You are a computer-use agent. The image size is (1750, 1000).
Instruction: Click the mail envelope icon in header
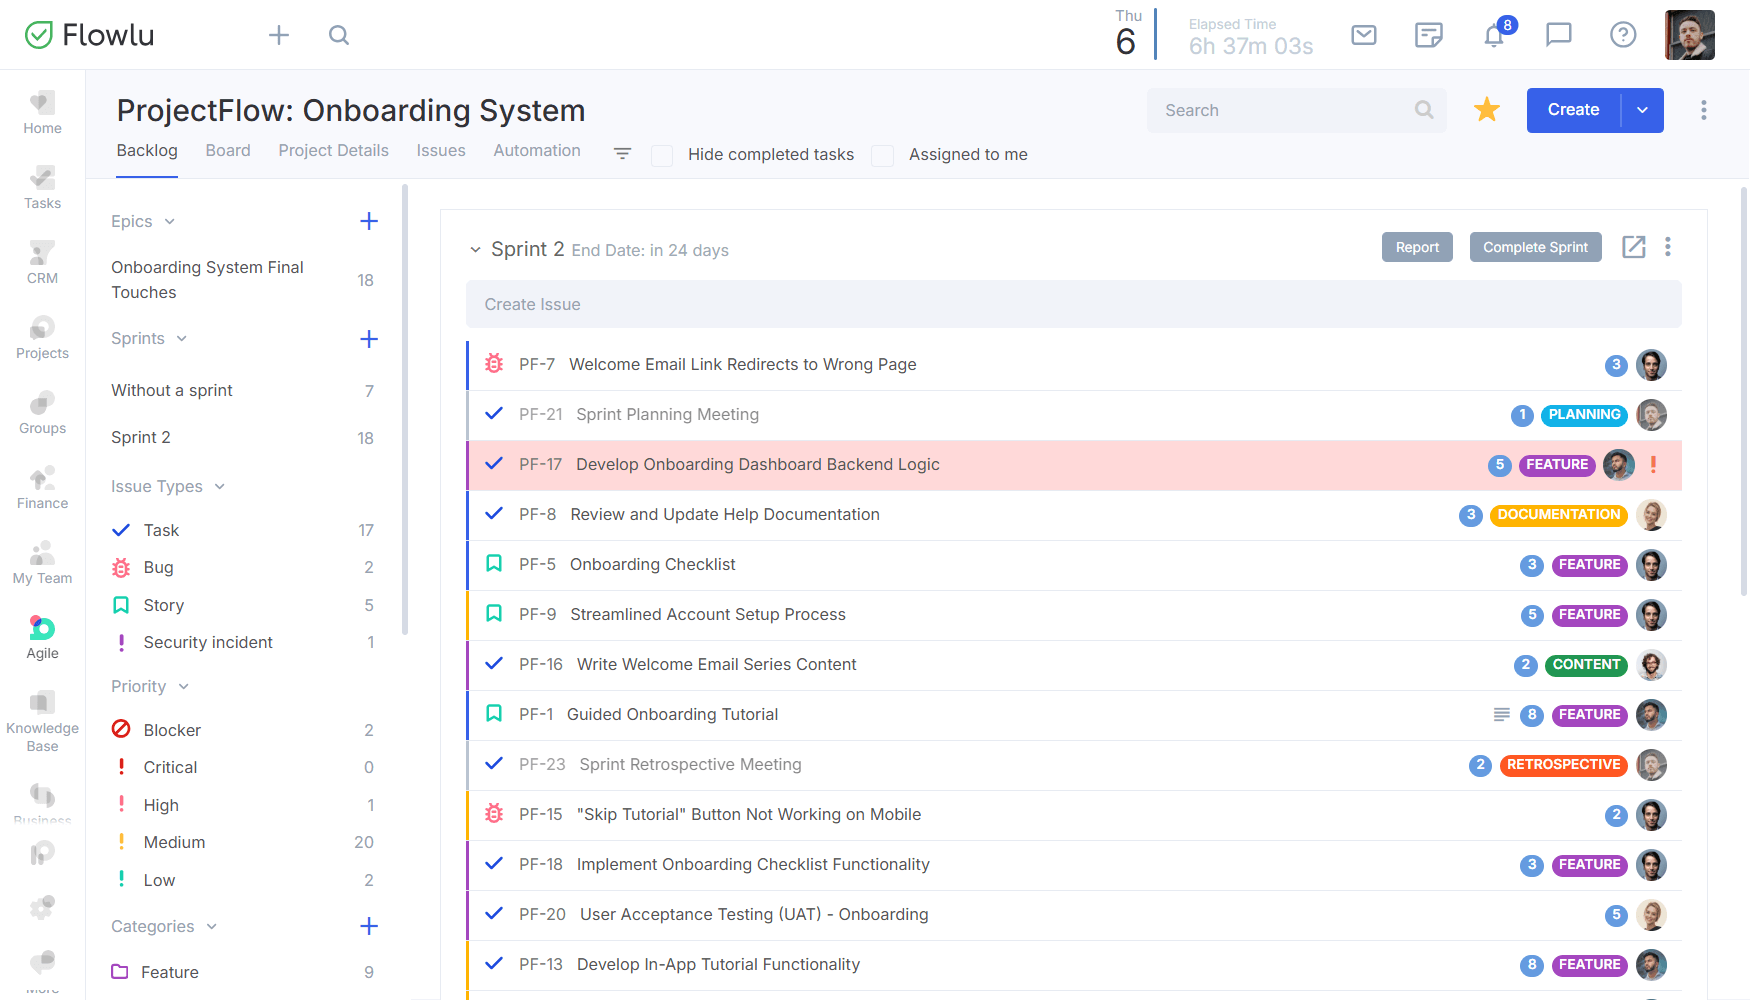click(x=1364, y=36)
